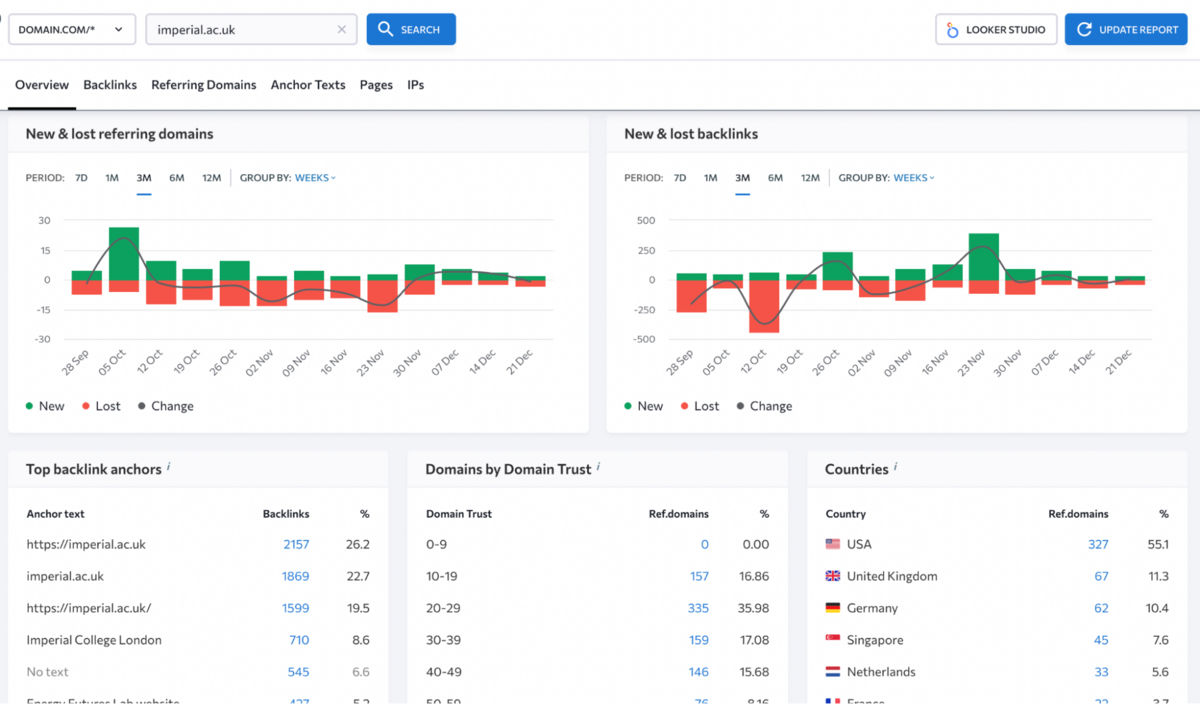
Task: Click info icon beside Countries heading
Action: [895, 467]
